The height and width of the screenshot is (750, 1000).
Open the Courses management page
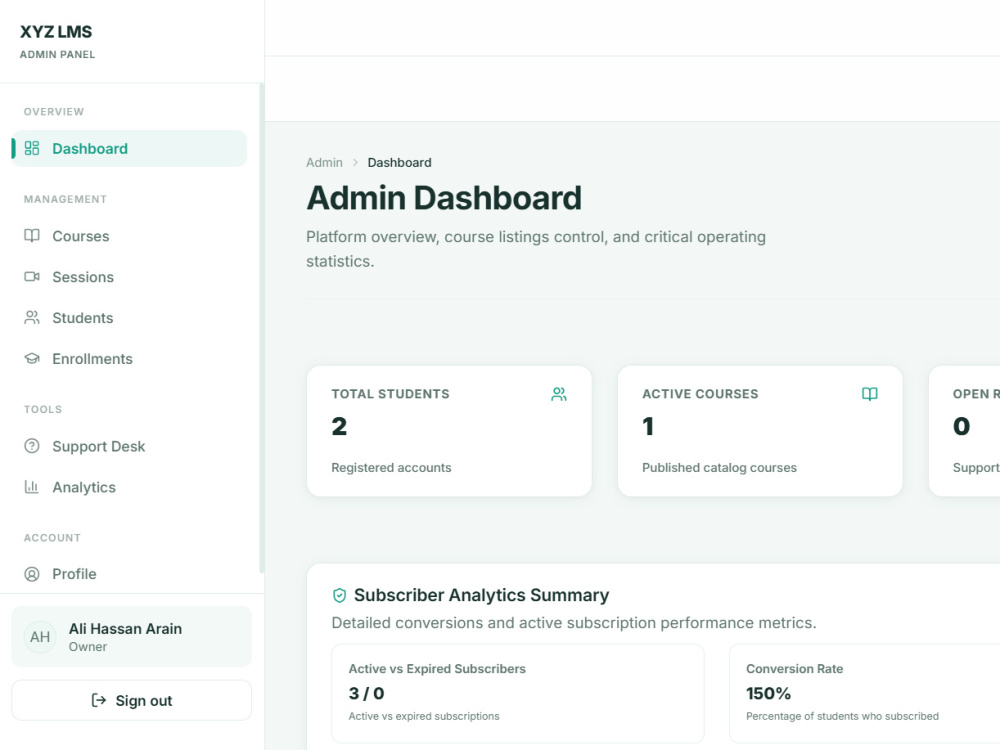(129, 236)
